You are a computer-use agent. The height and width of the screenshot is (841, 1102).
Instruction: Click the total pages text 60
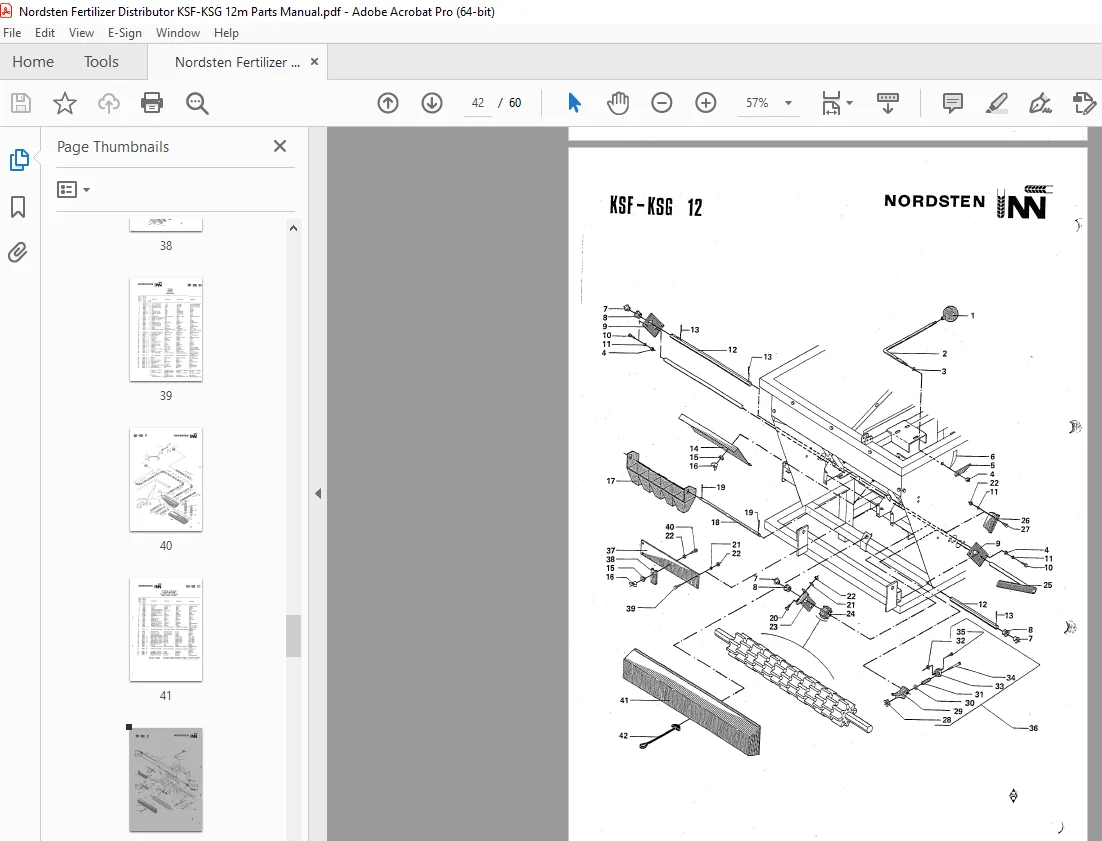[x=515, y=103]
